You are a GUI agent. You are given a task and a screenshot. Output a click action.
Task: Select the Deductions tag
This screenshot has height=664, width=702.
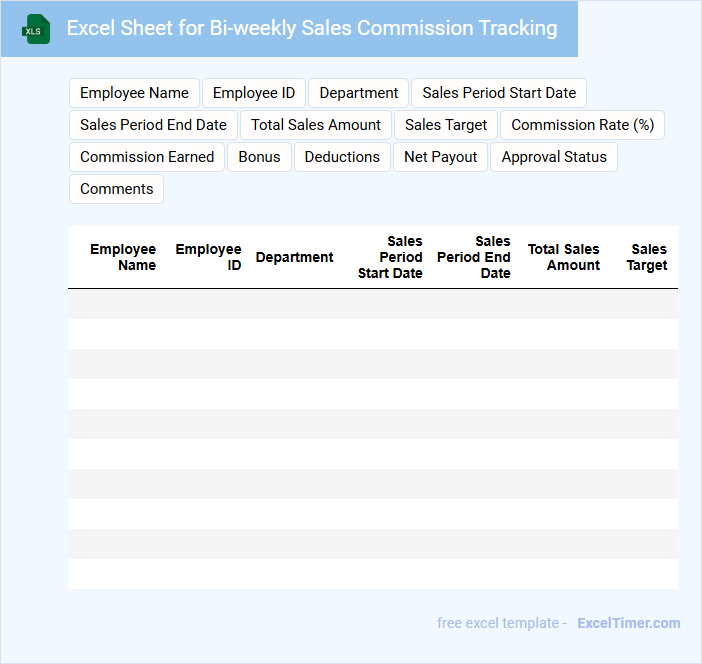click(342, 157)
